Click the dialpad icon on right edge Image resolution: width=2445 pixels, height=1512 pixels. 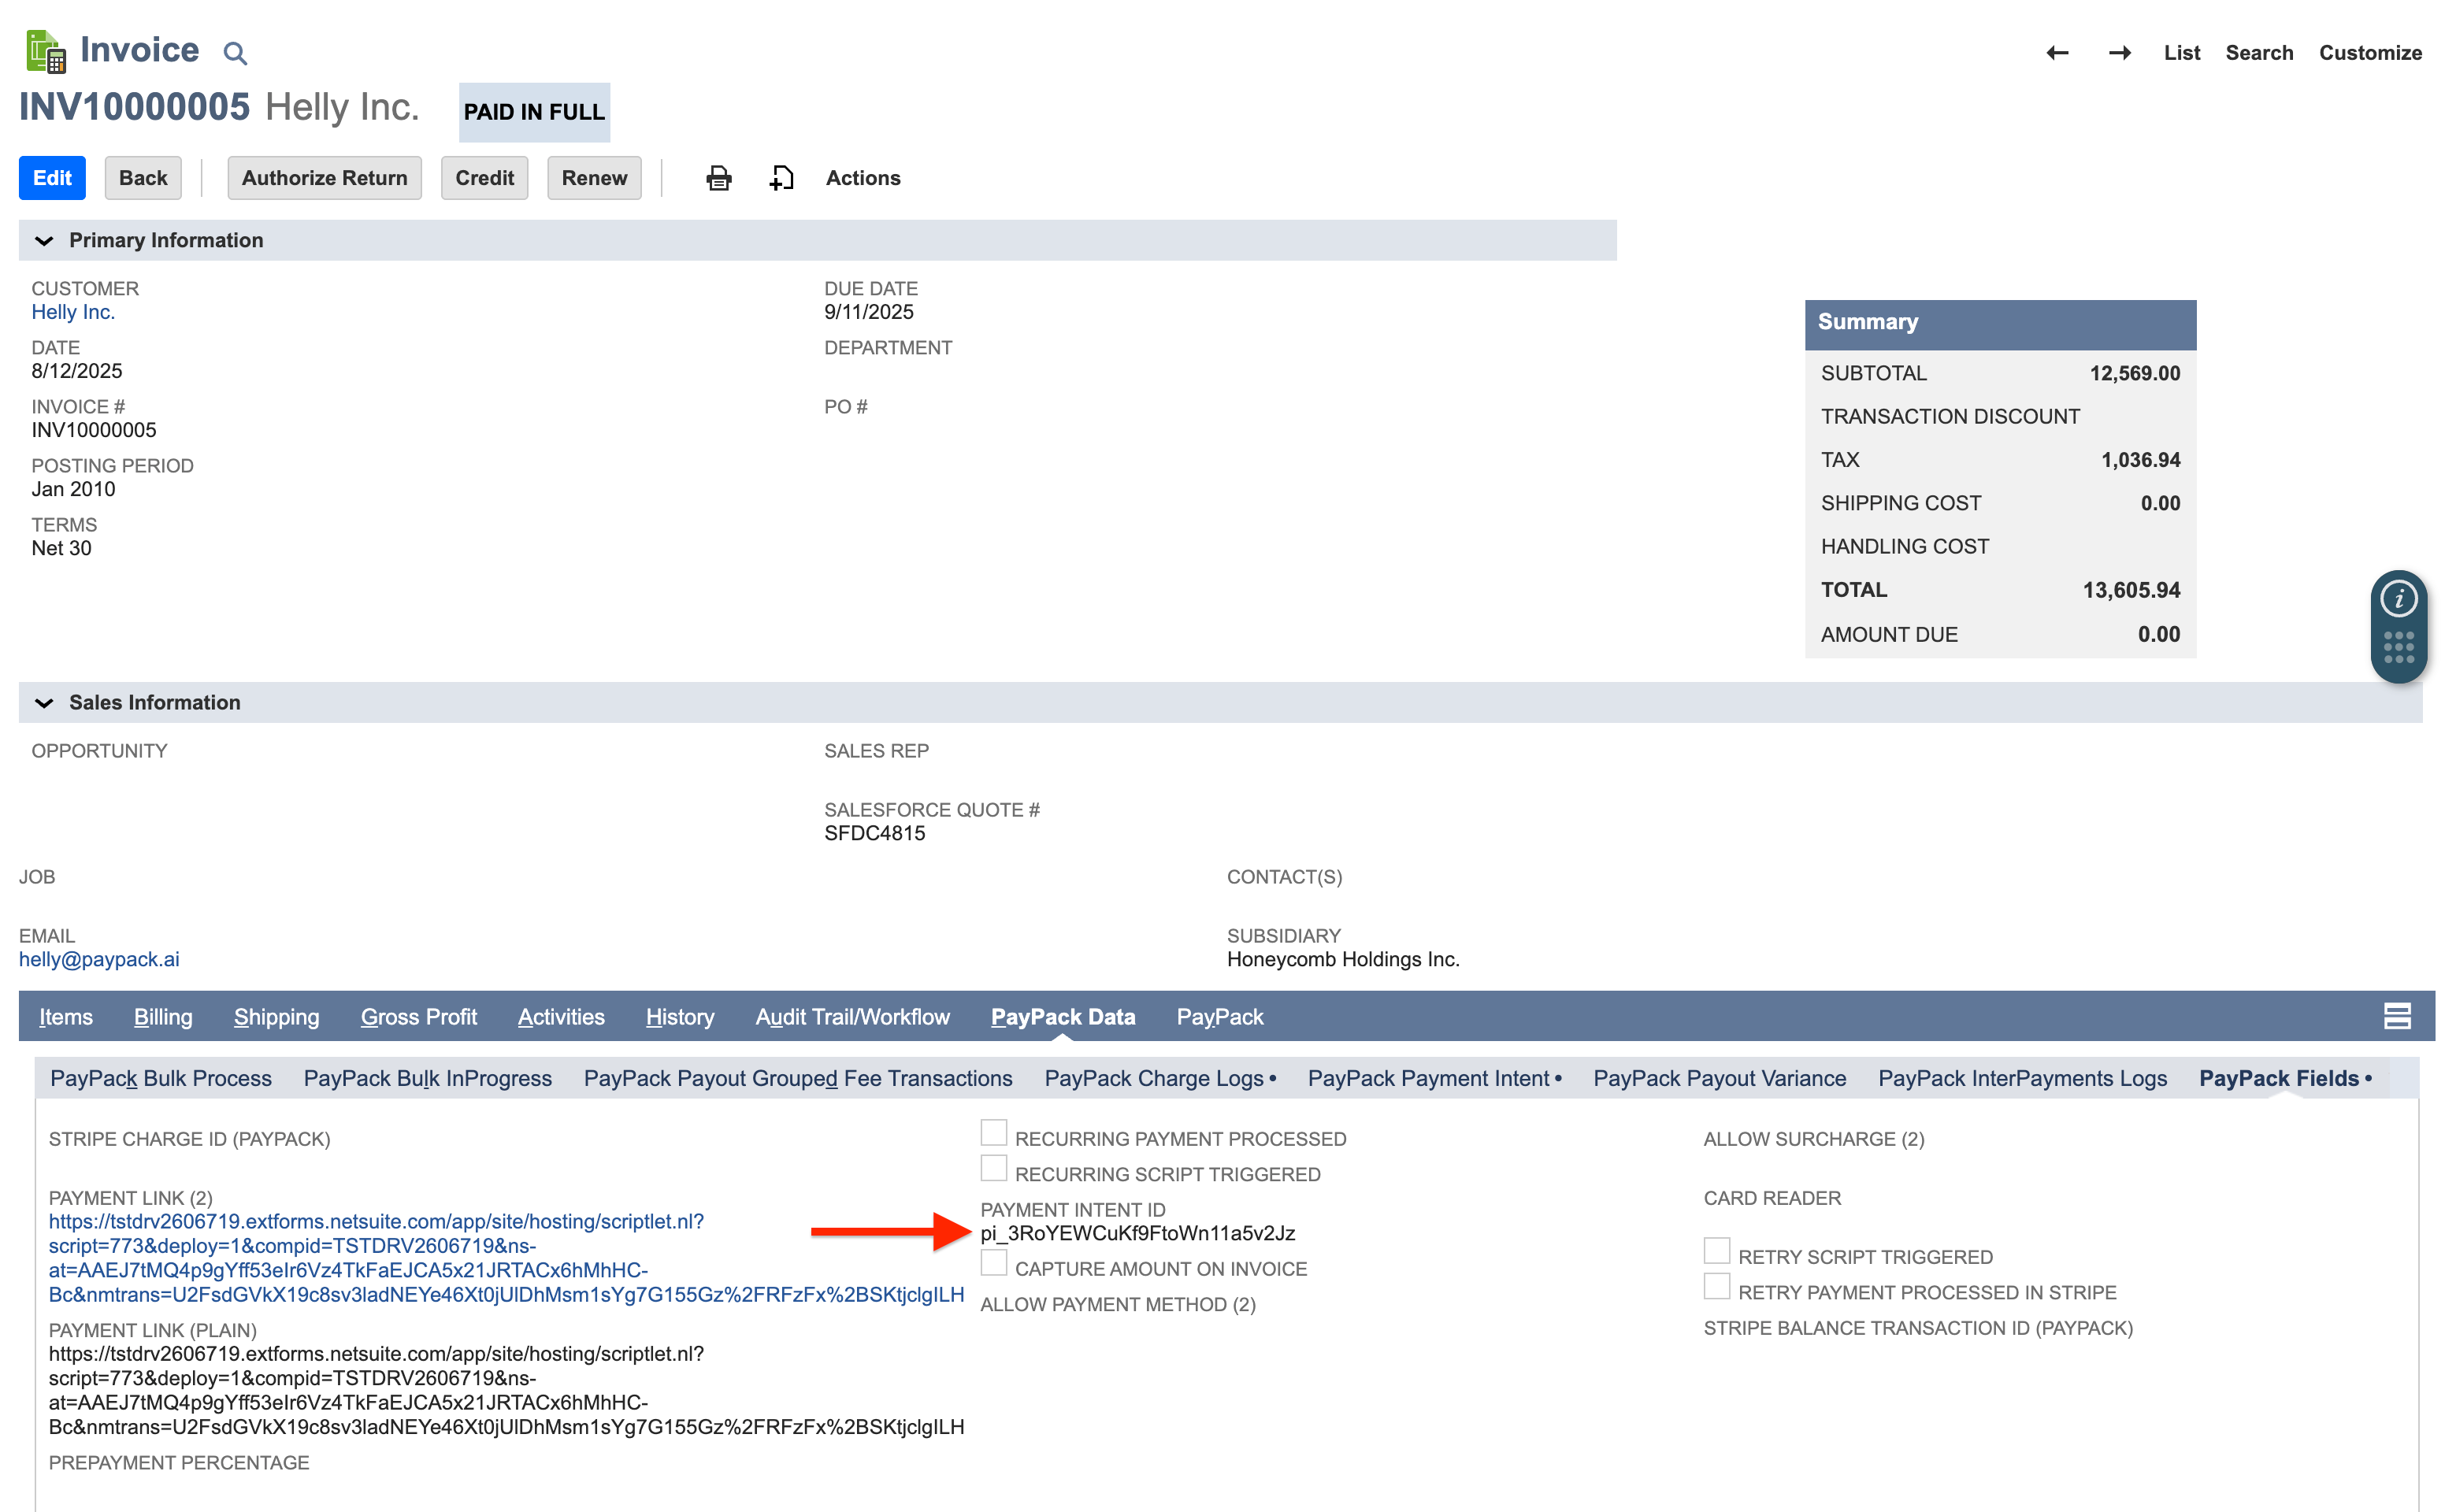2400,648
